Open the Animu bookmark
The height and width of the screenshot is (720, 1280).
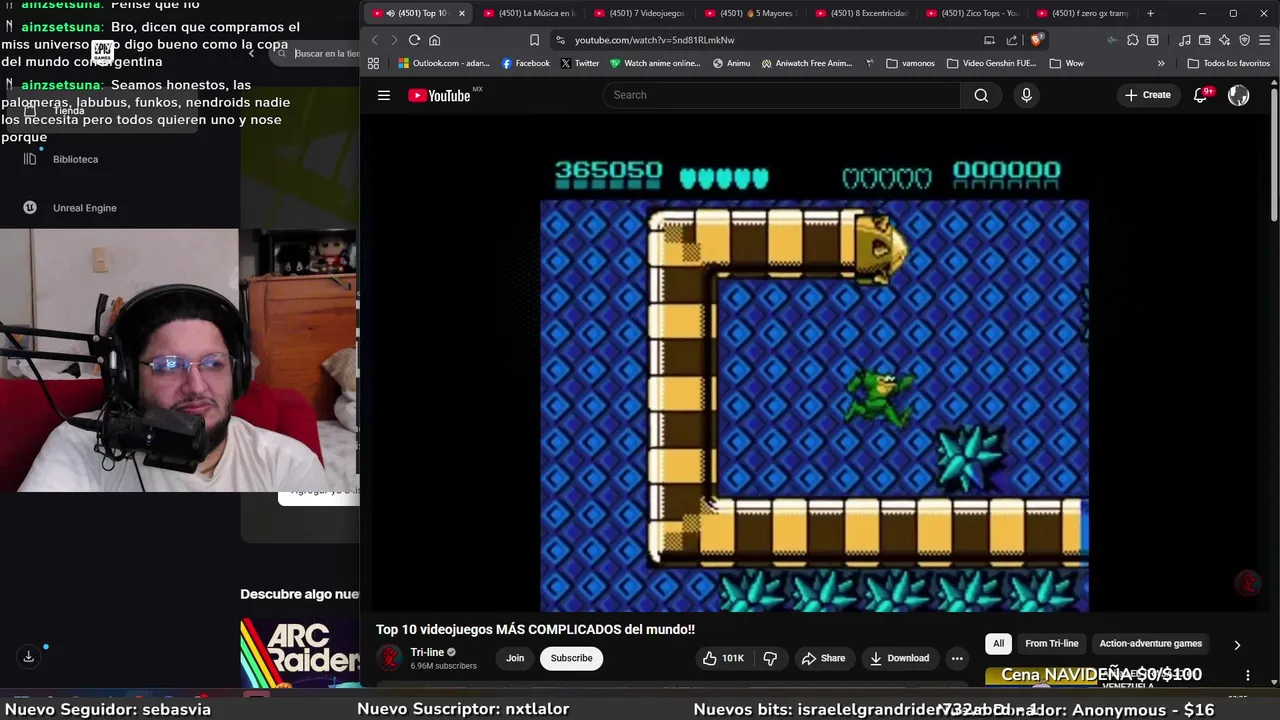[731, 63]
